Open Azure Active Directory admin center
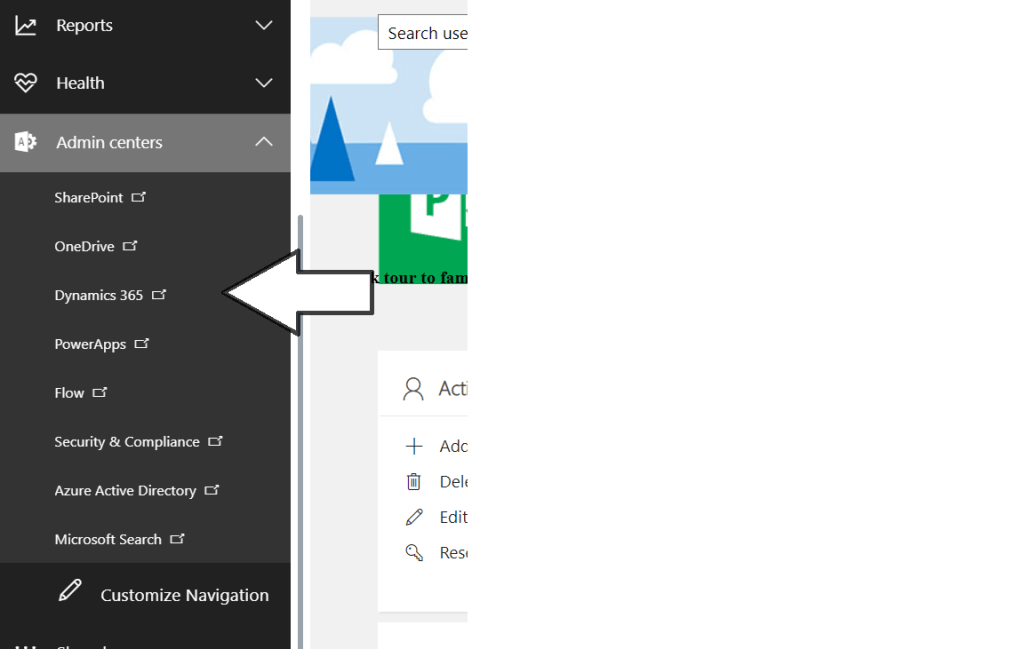The width and height of the screenshot is (1024, 649). (x=125, y=491)
